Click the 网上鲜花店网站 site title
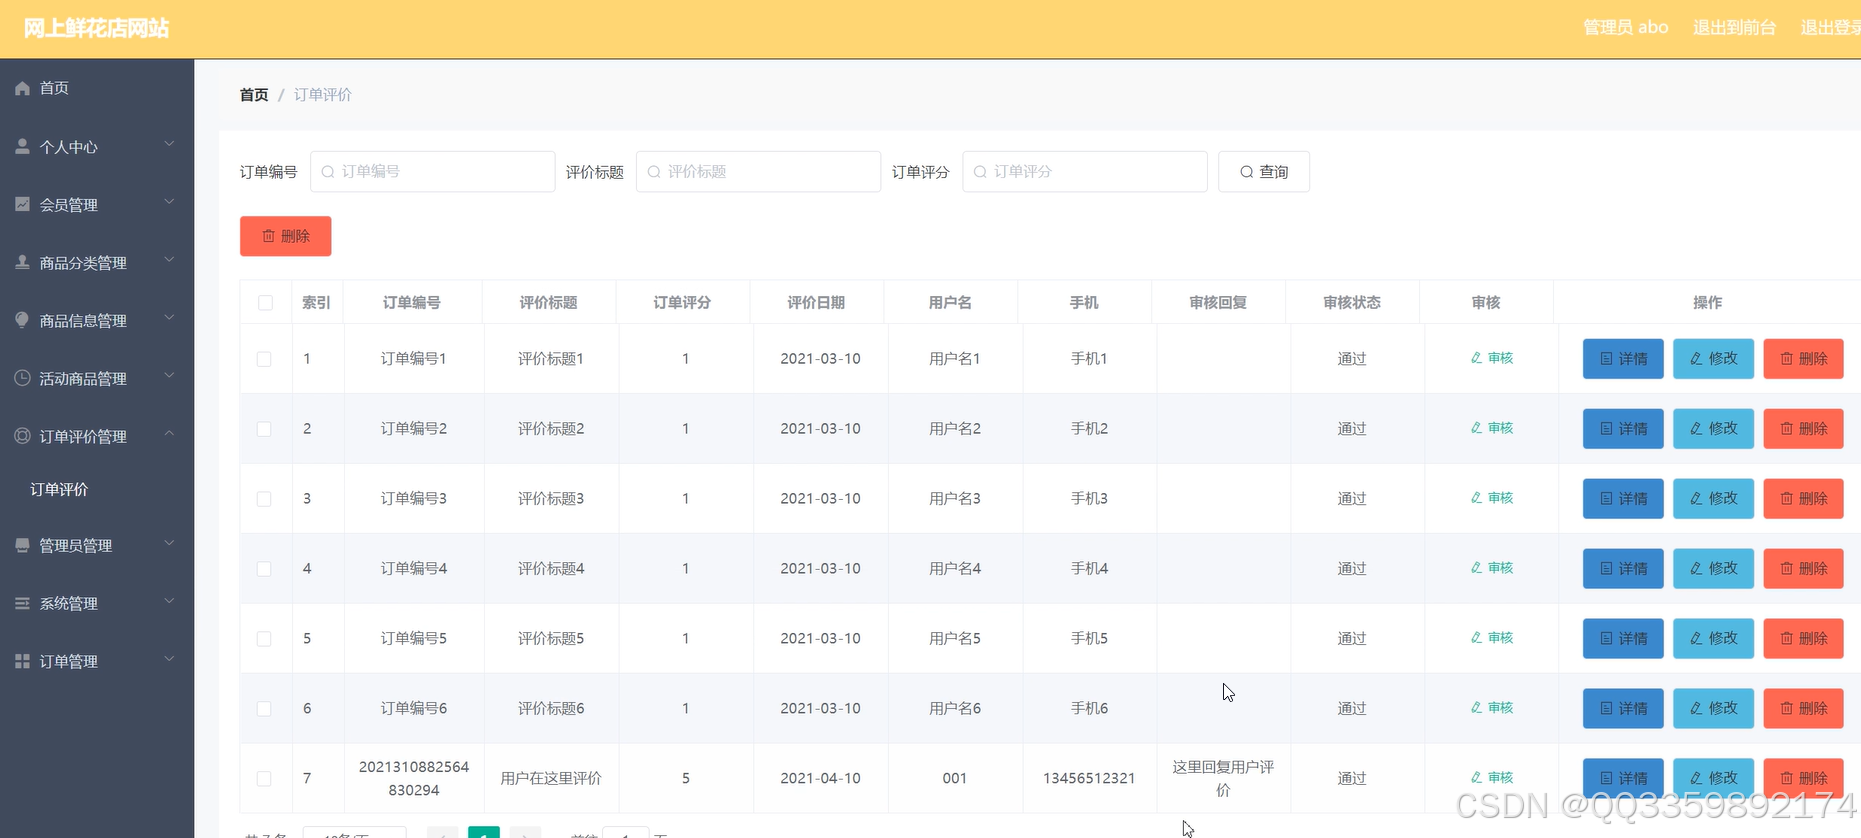Screen dimensions: 1861x838 tap(97, 28)
